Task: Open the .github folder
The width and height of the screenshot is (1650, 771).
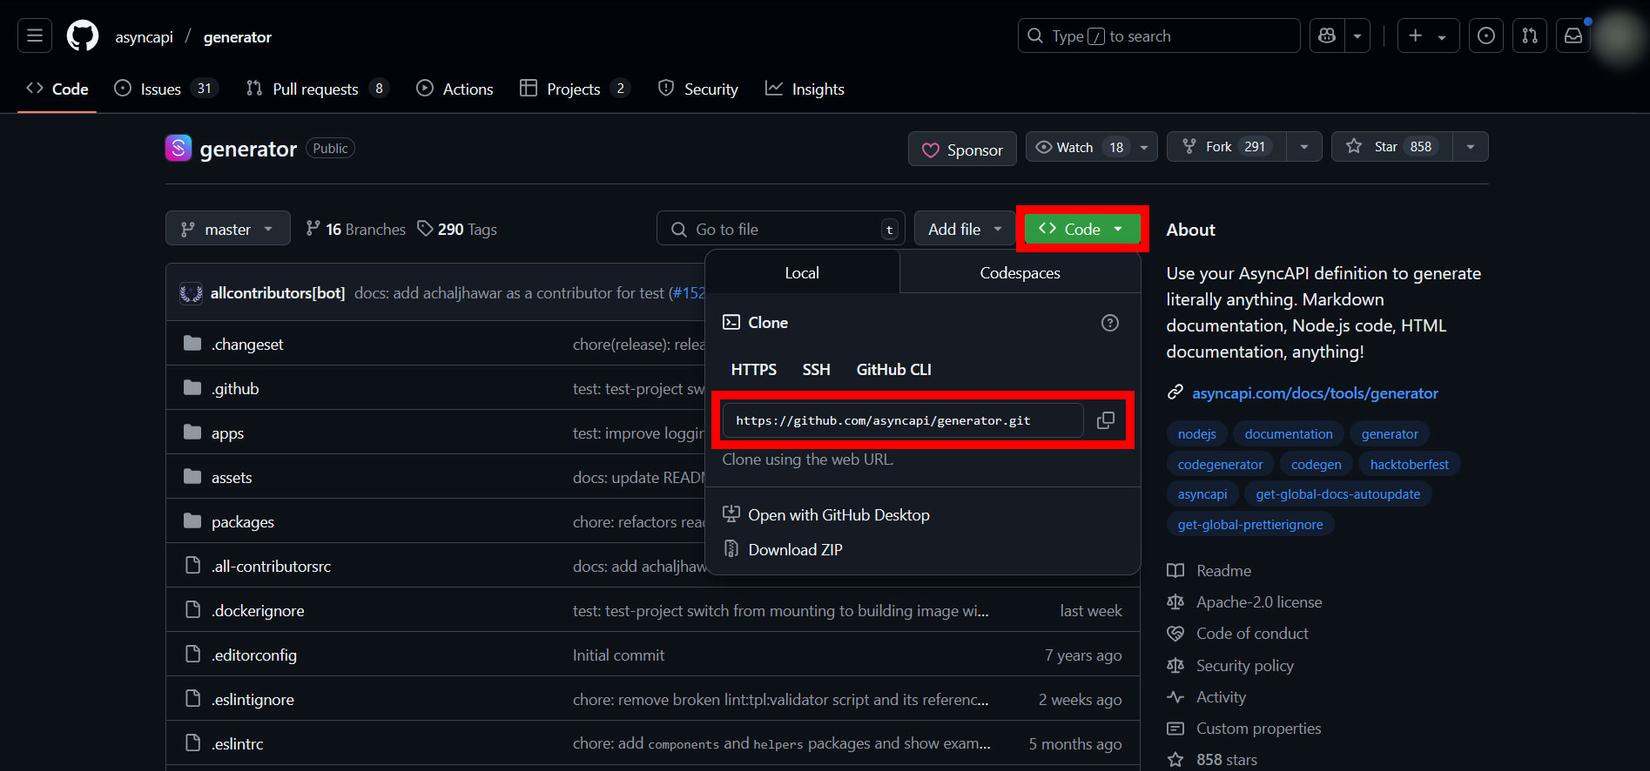Action: tap(235, 389)
